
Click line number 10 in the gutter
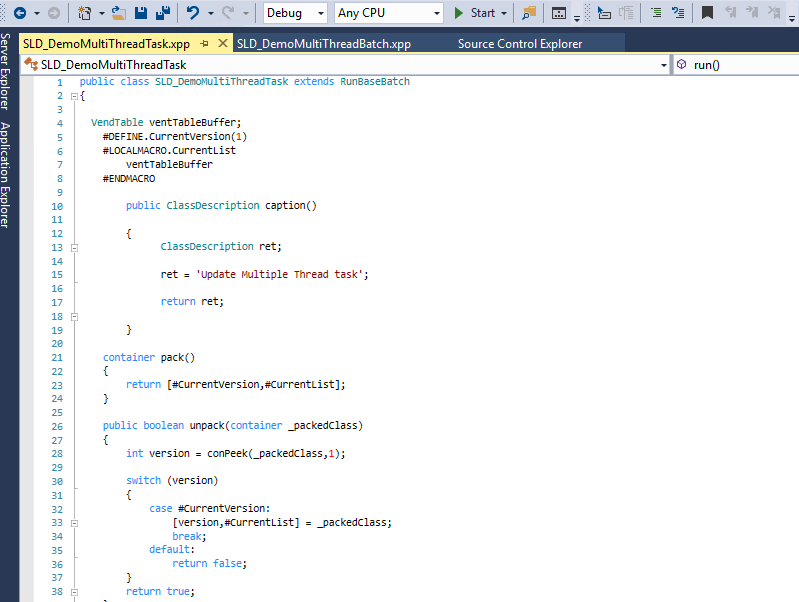click(x=57, y=206)
